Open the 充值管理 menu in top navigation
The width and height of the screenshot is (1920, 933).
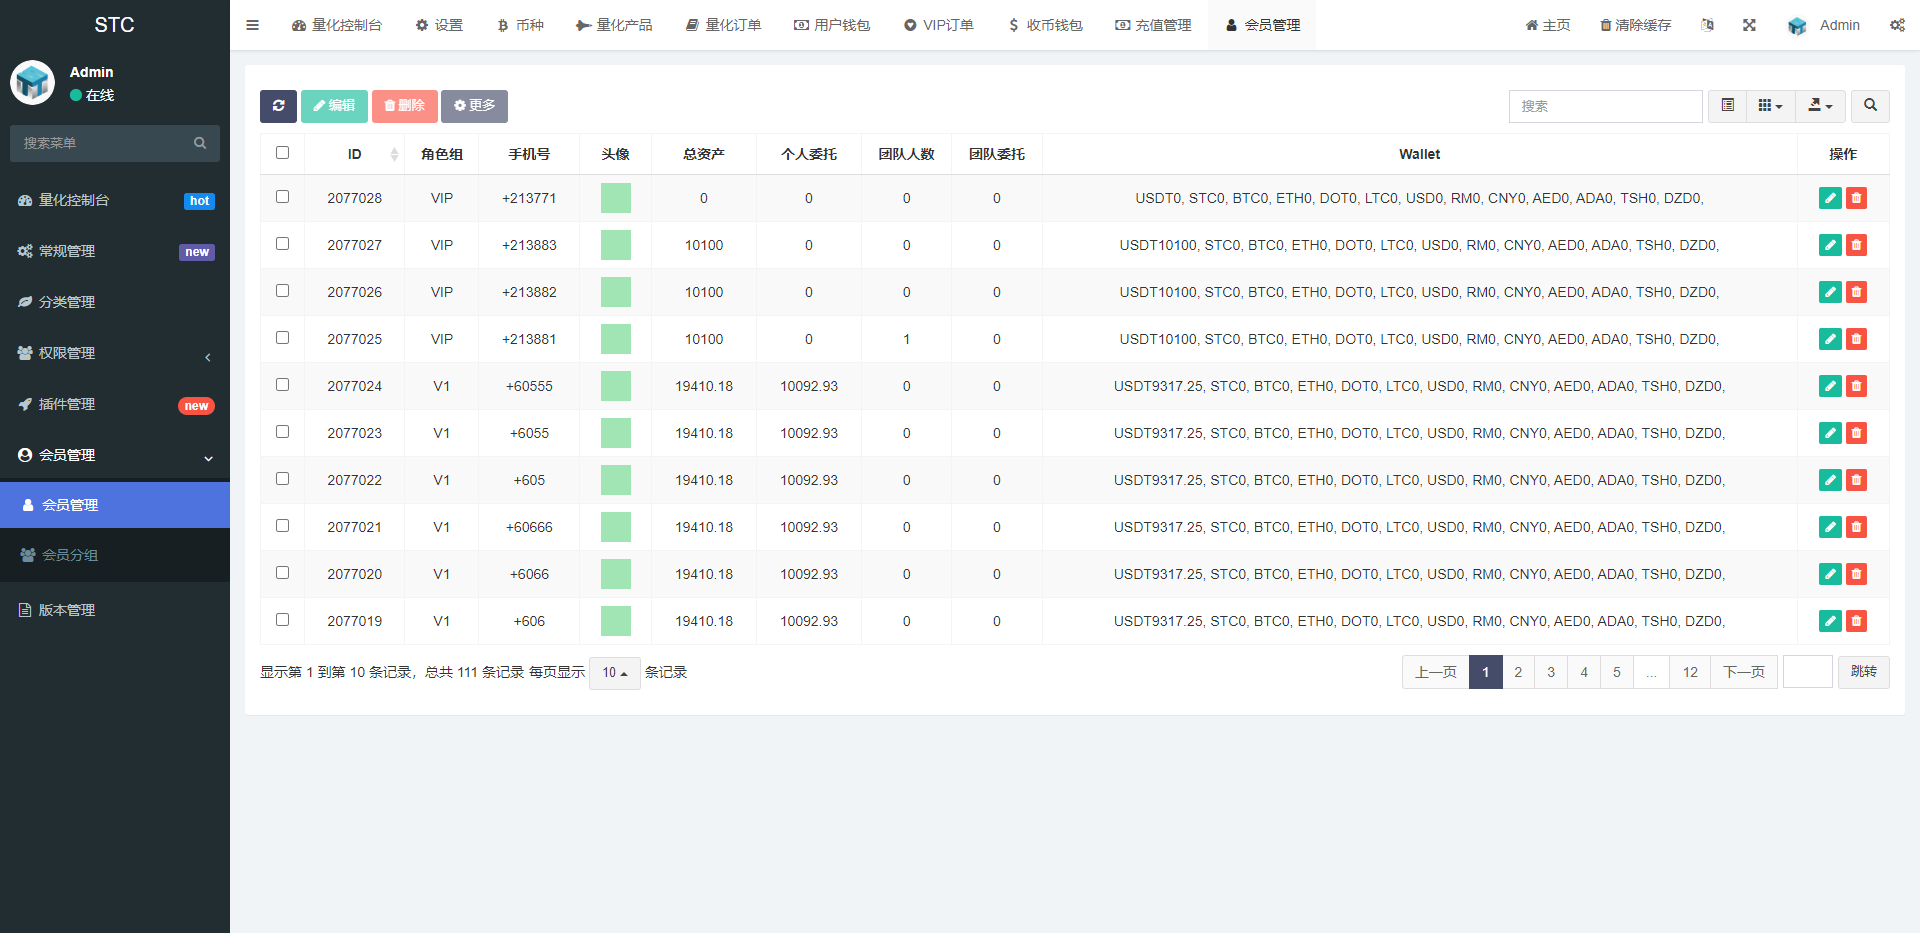1152,25
